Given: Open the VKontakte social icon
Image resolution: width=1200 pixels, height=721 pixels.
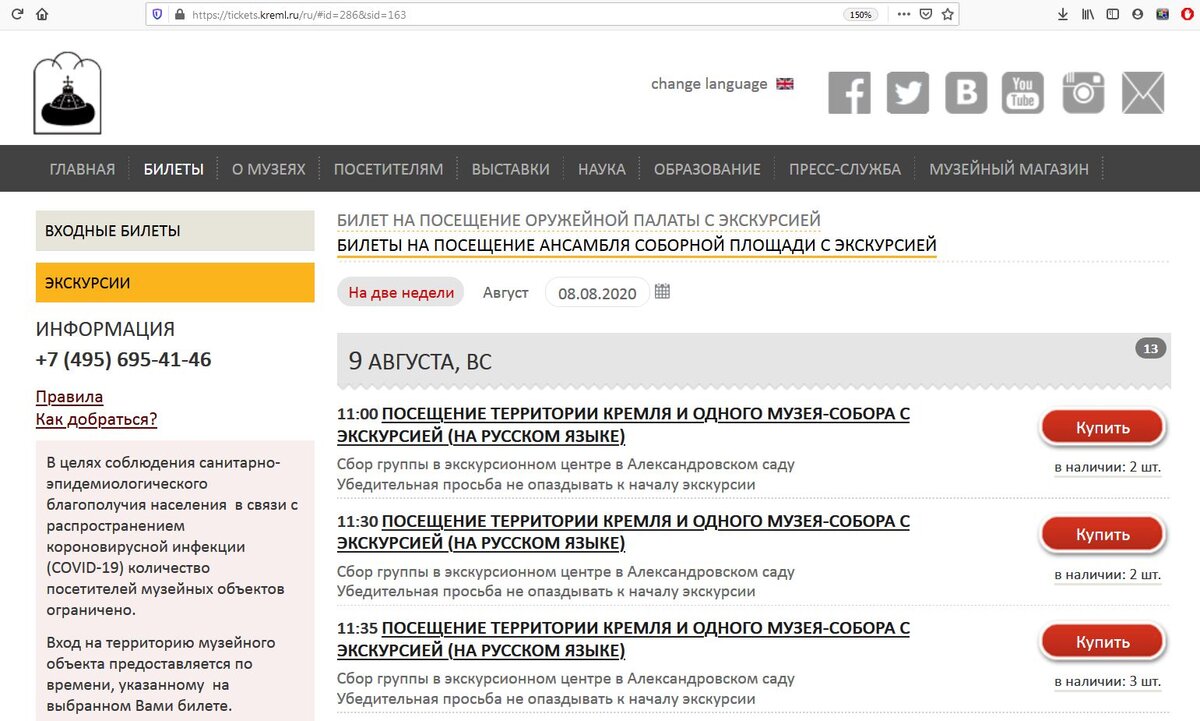Looking at the screenshot, I should point(966,93).
